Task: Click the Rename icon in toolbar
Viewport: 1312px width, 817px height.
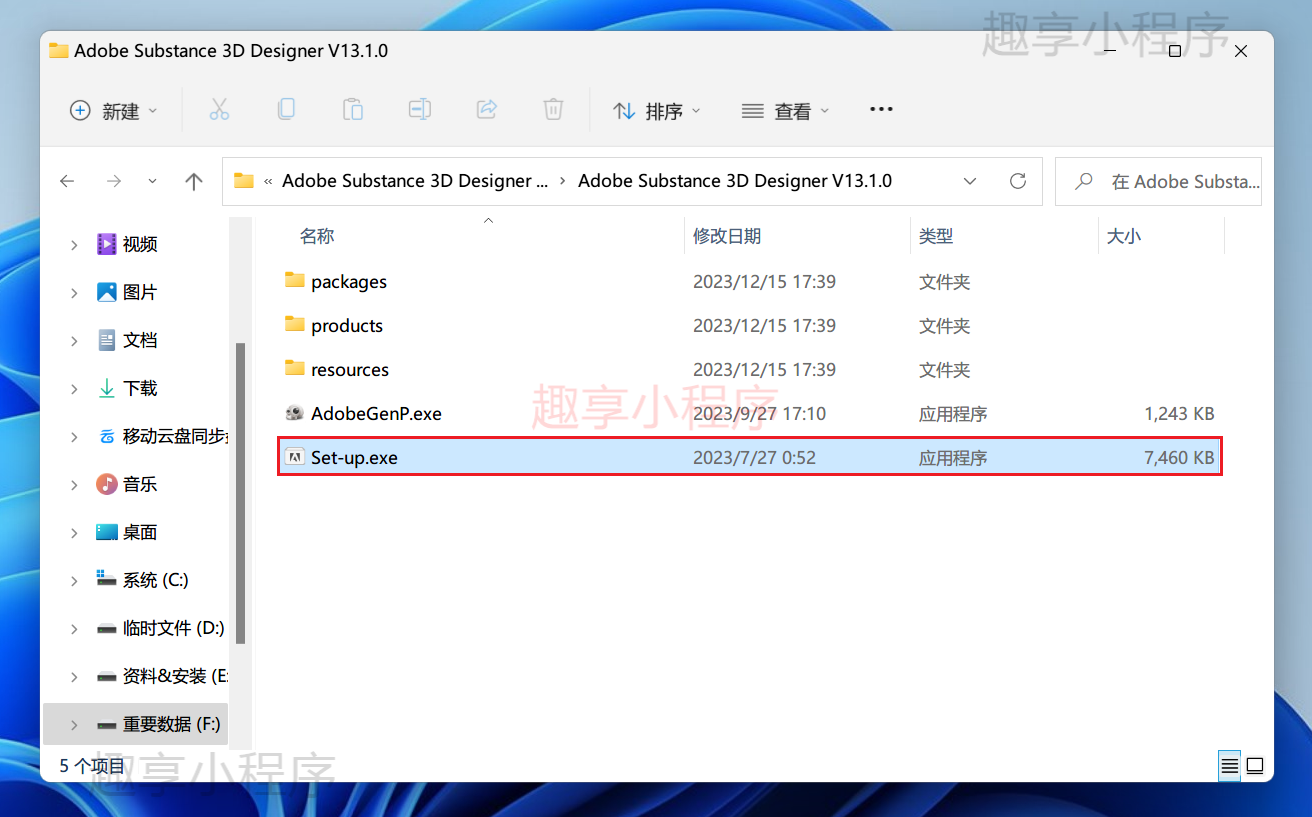Action: tap(419, 110)
